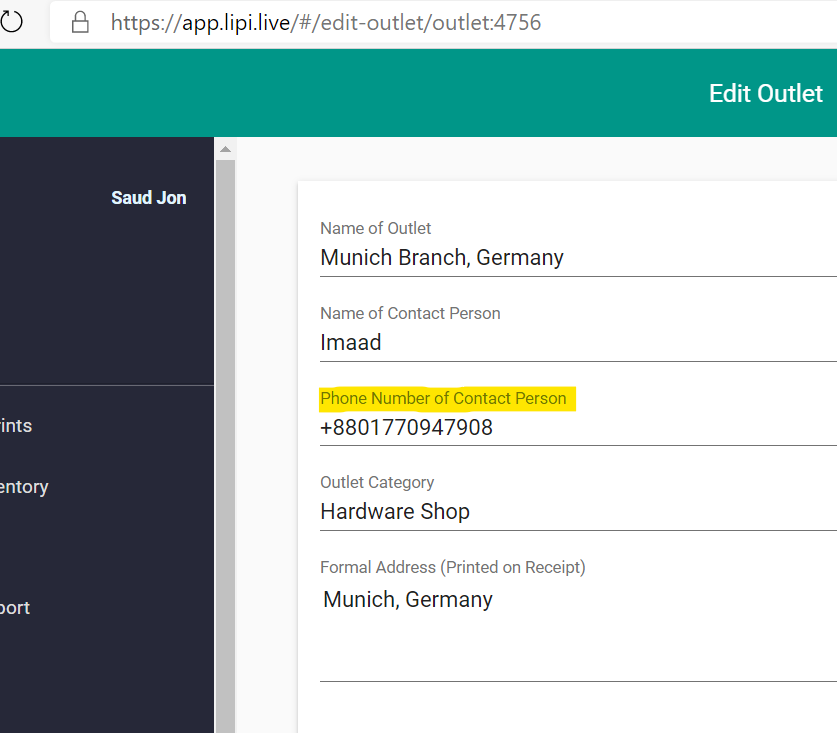Click the profile name Saud Jon
This screenshot has width=837, height=733.
[148, 197]
